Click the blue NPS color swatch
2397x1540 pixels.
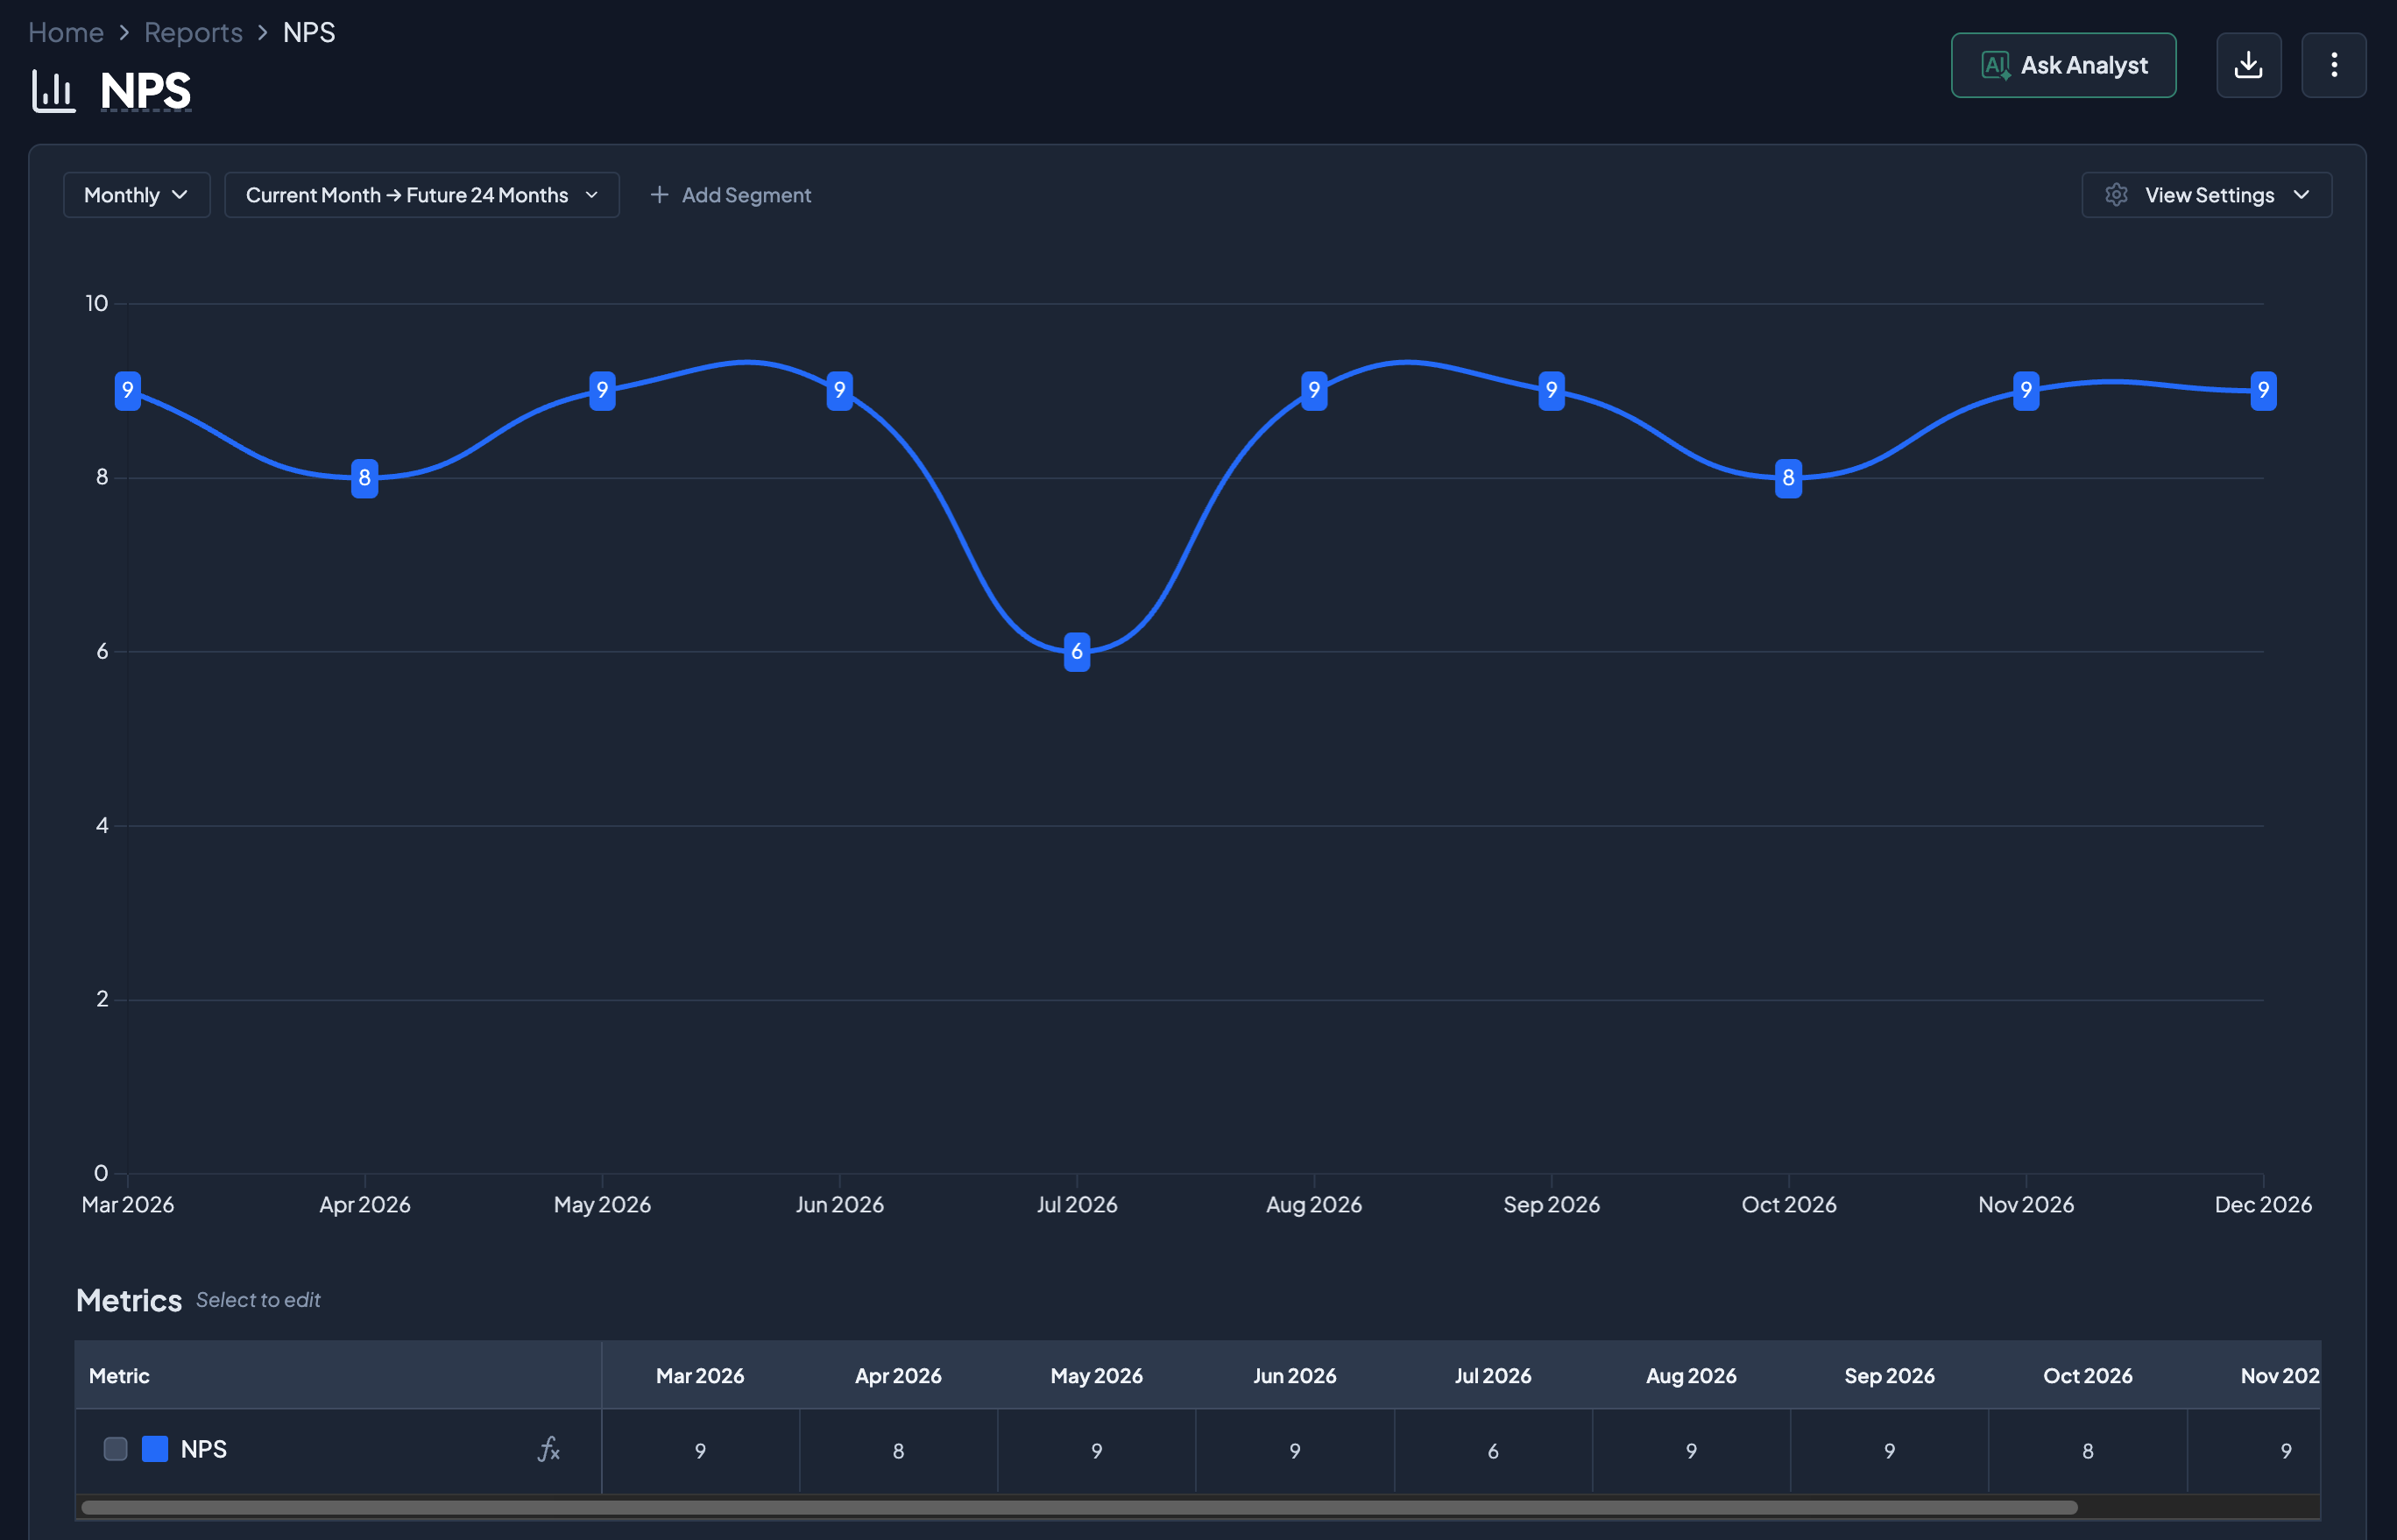coord(155,1449)
